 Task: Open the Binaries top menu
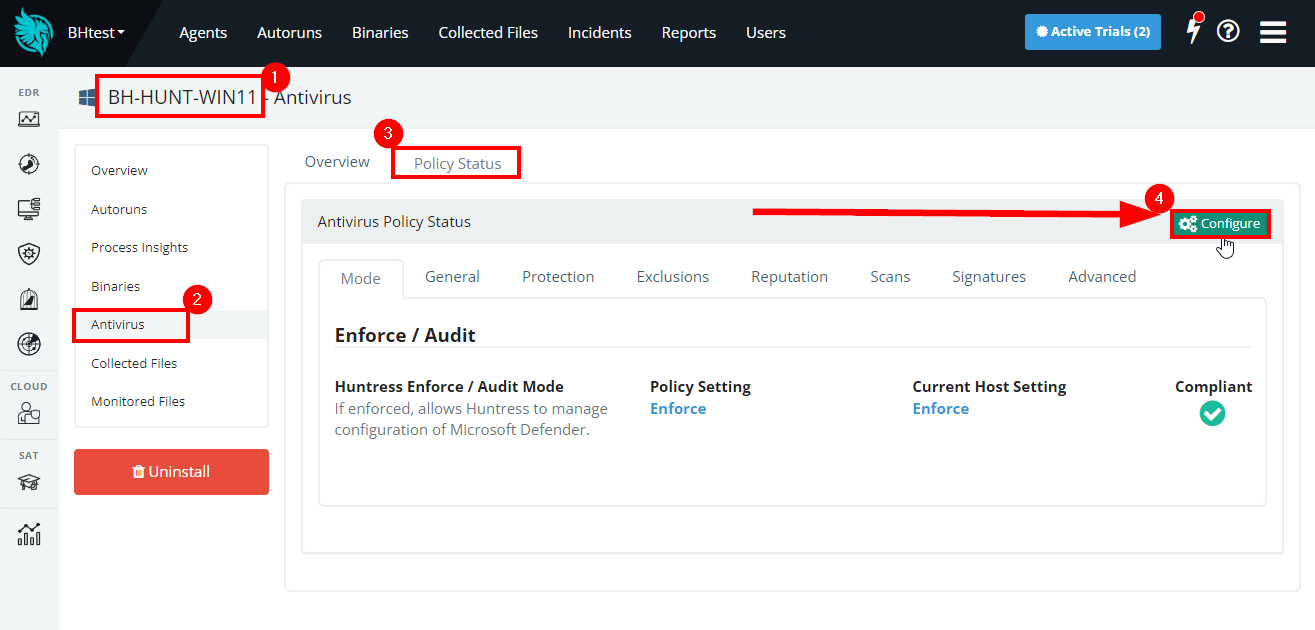click(380, 32)
